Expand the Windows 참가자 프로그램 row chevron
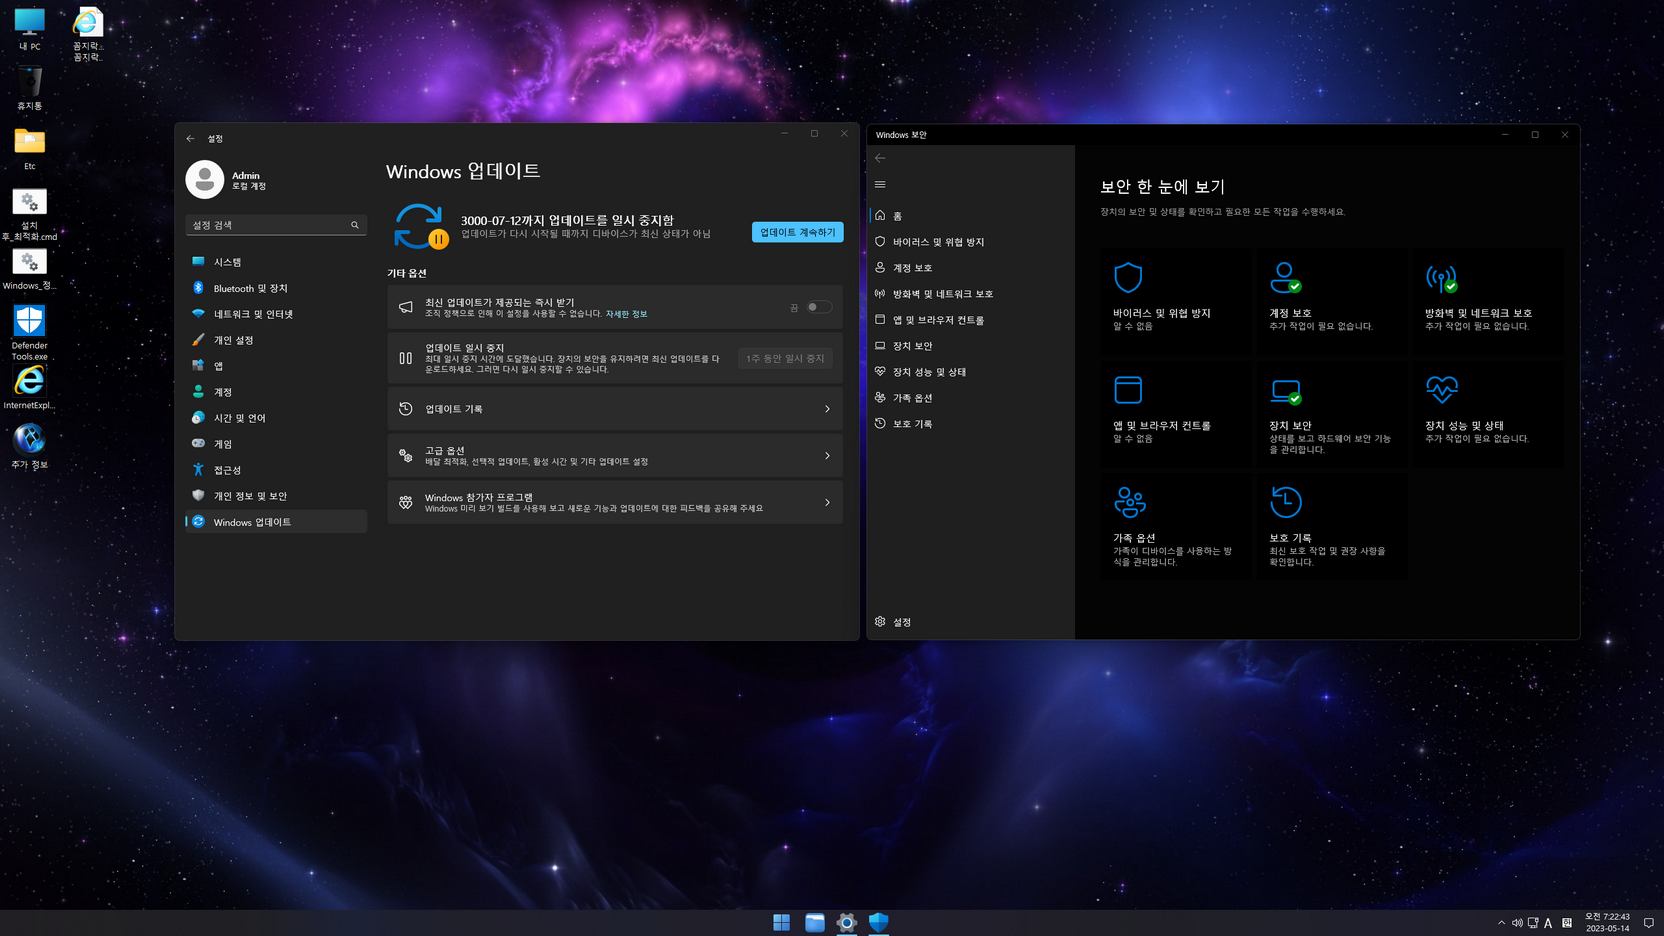The width and height of the screenshot is (1664, 936). click(827, 503)
